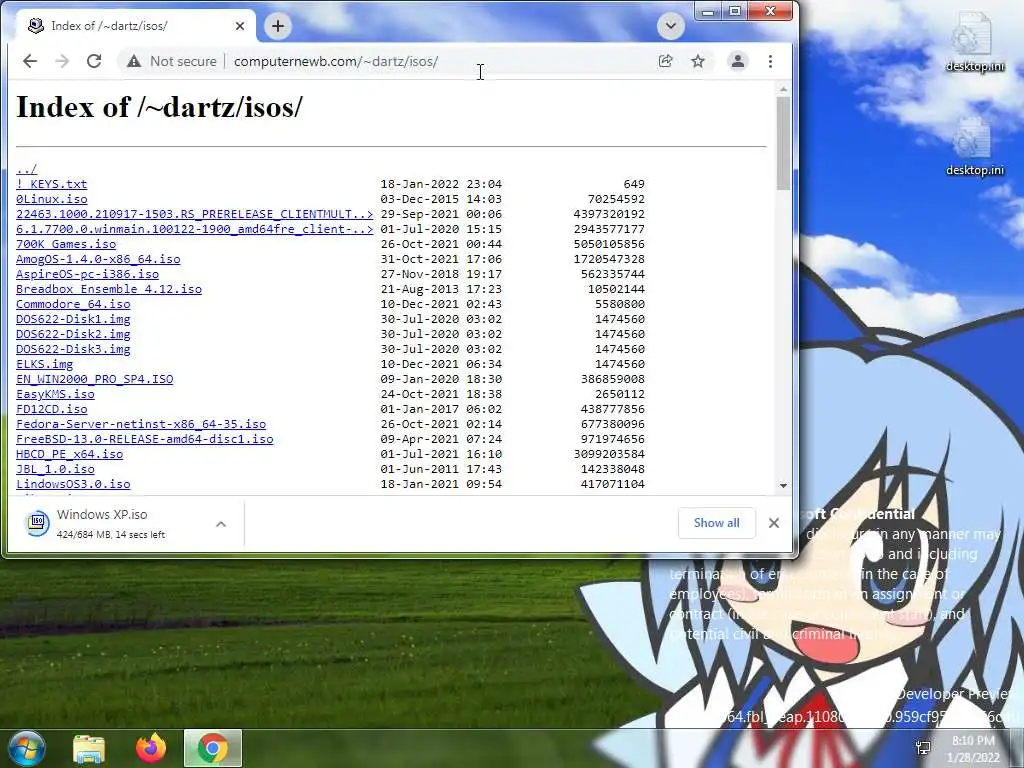Click the Show all downloads button

[716, 523]
